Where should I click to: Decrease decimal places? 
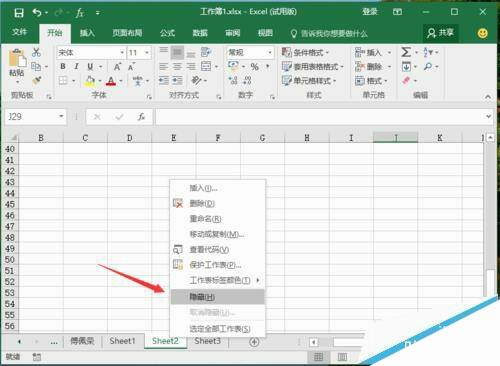pos(247,80)
